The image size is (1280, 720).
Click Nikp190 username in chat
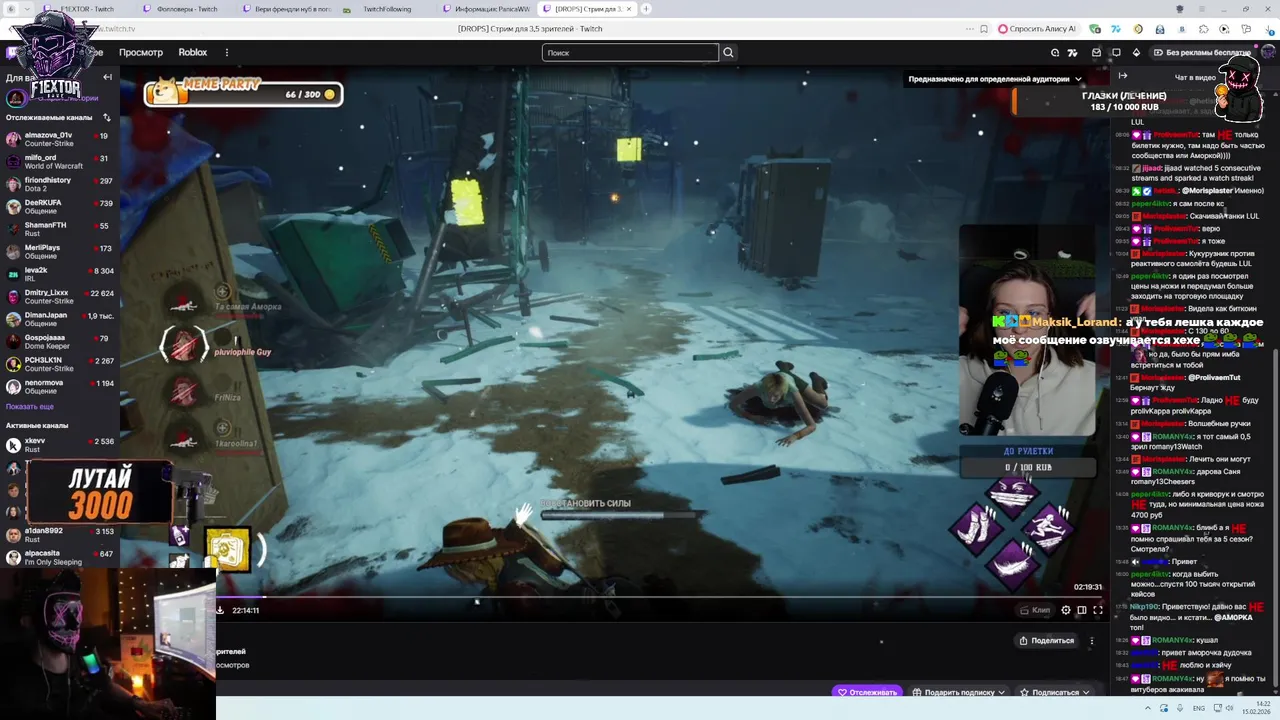tap(1144, 606)
